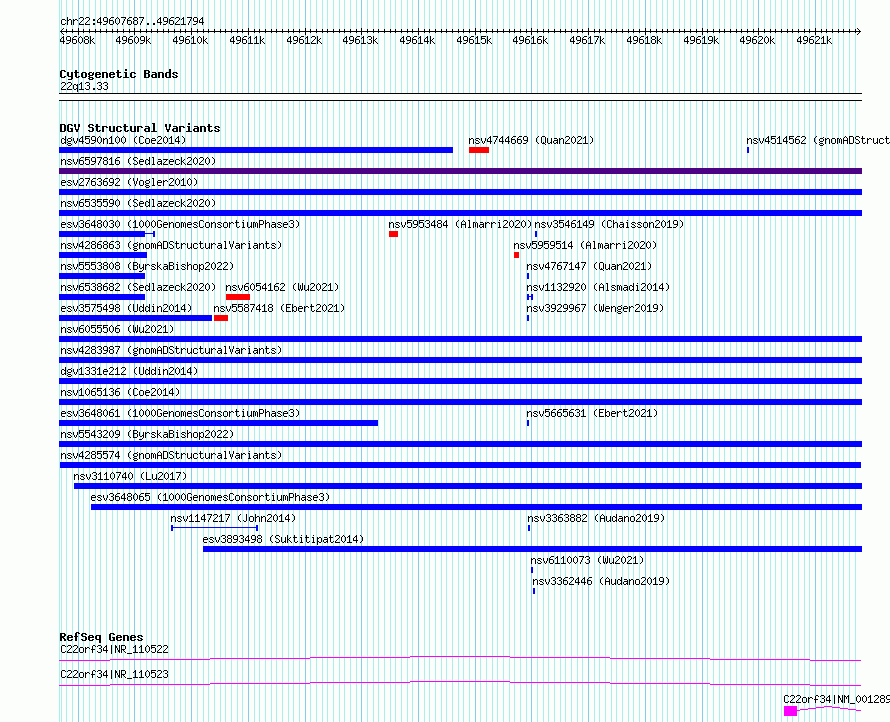Click the chr22:49607687..49621794 coordinate text
Viewport: 890px width, 722px height.
click(132, 21)
